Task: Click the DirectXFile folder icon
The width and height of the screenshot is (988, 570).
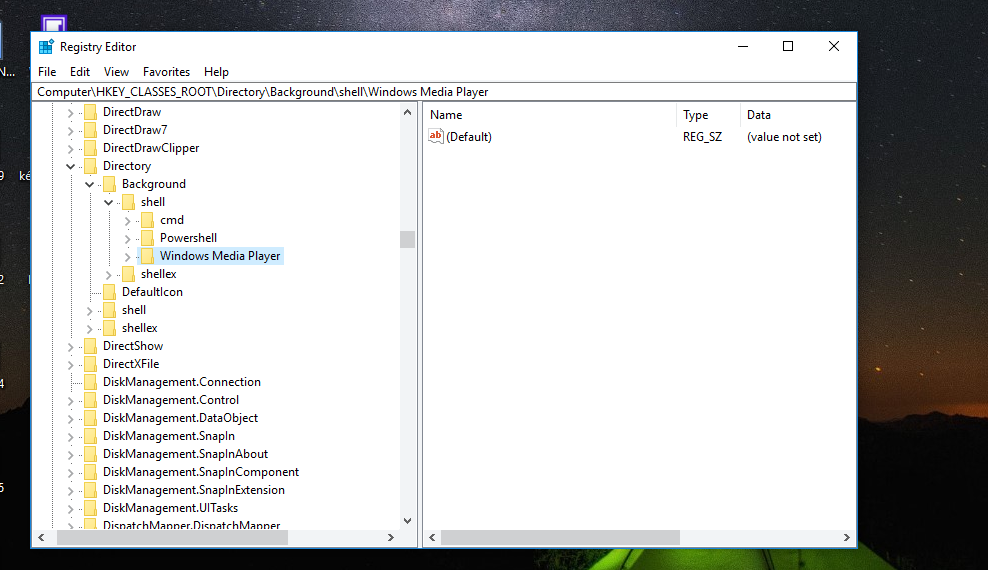Action: pos(90,364)
